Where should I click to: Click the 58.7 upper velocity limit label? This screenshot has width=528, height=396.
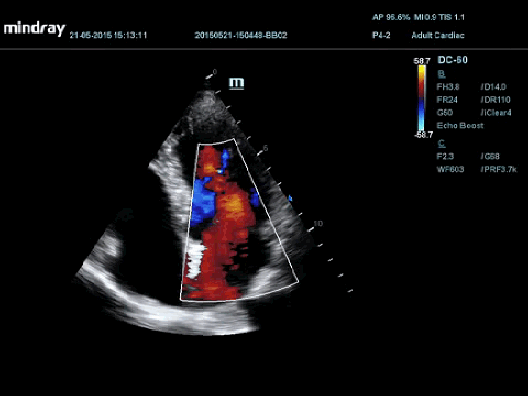422,61
